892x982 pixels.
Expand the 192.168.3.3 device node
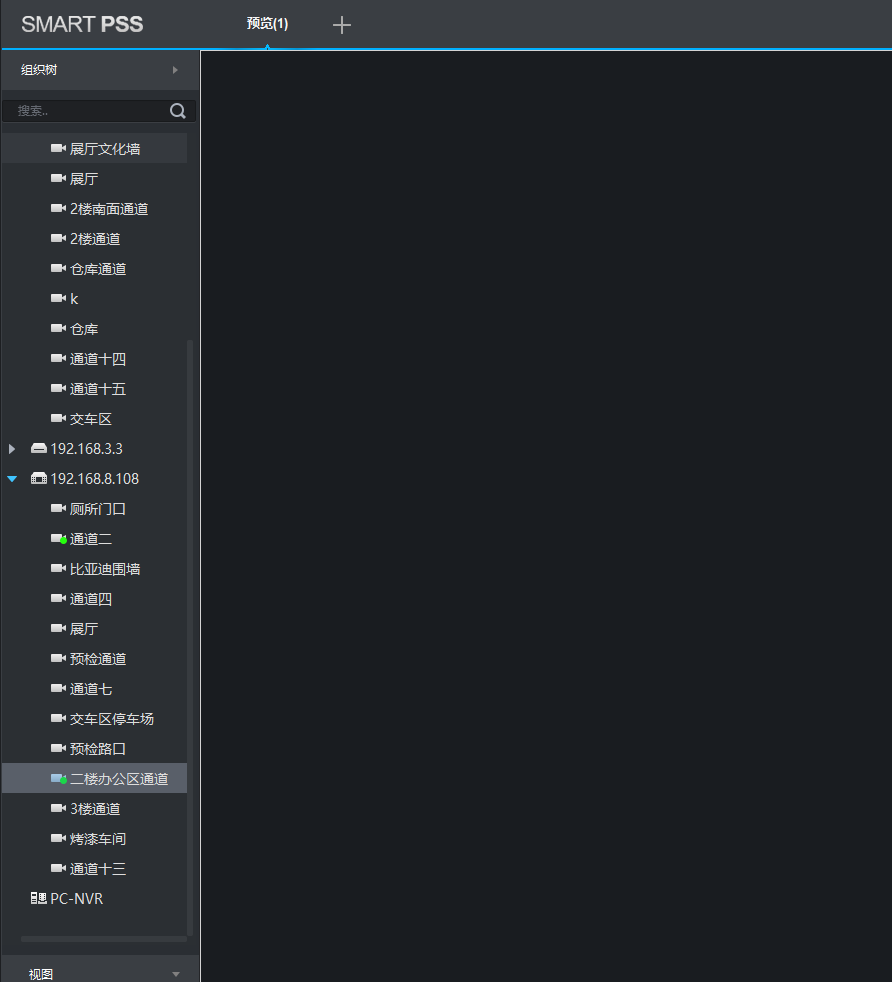click(x=12, y=448)
